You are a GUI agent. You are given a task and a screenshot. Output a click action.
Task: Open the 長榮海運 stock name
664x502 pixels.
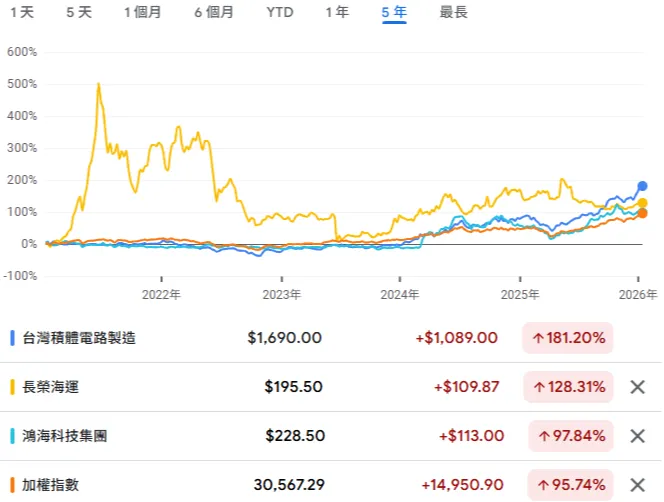pos(52,387)
